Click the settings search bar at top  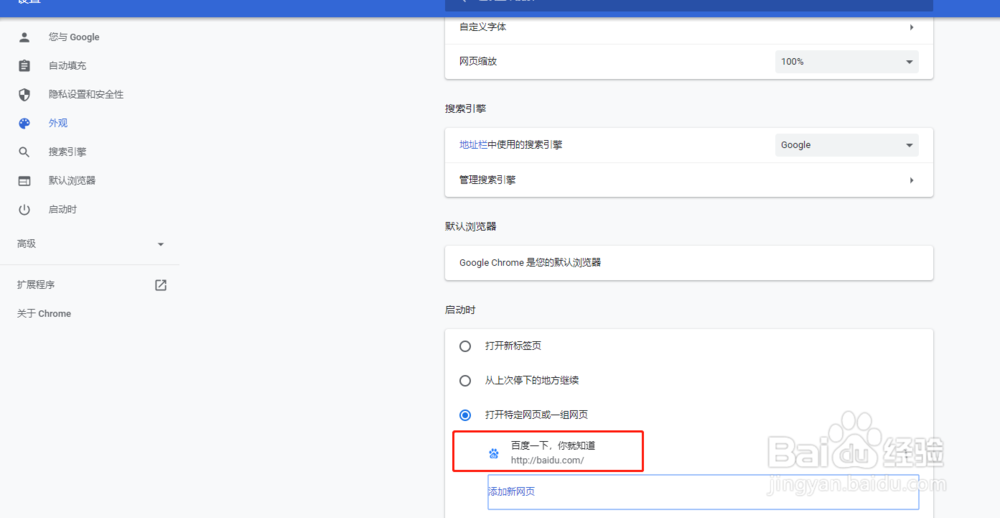[x=689, y=5]
